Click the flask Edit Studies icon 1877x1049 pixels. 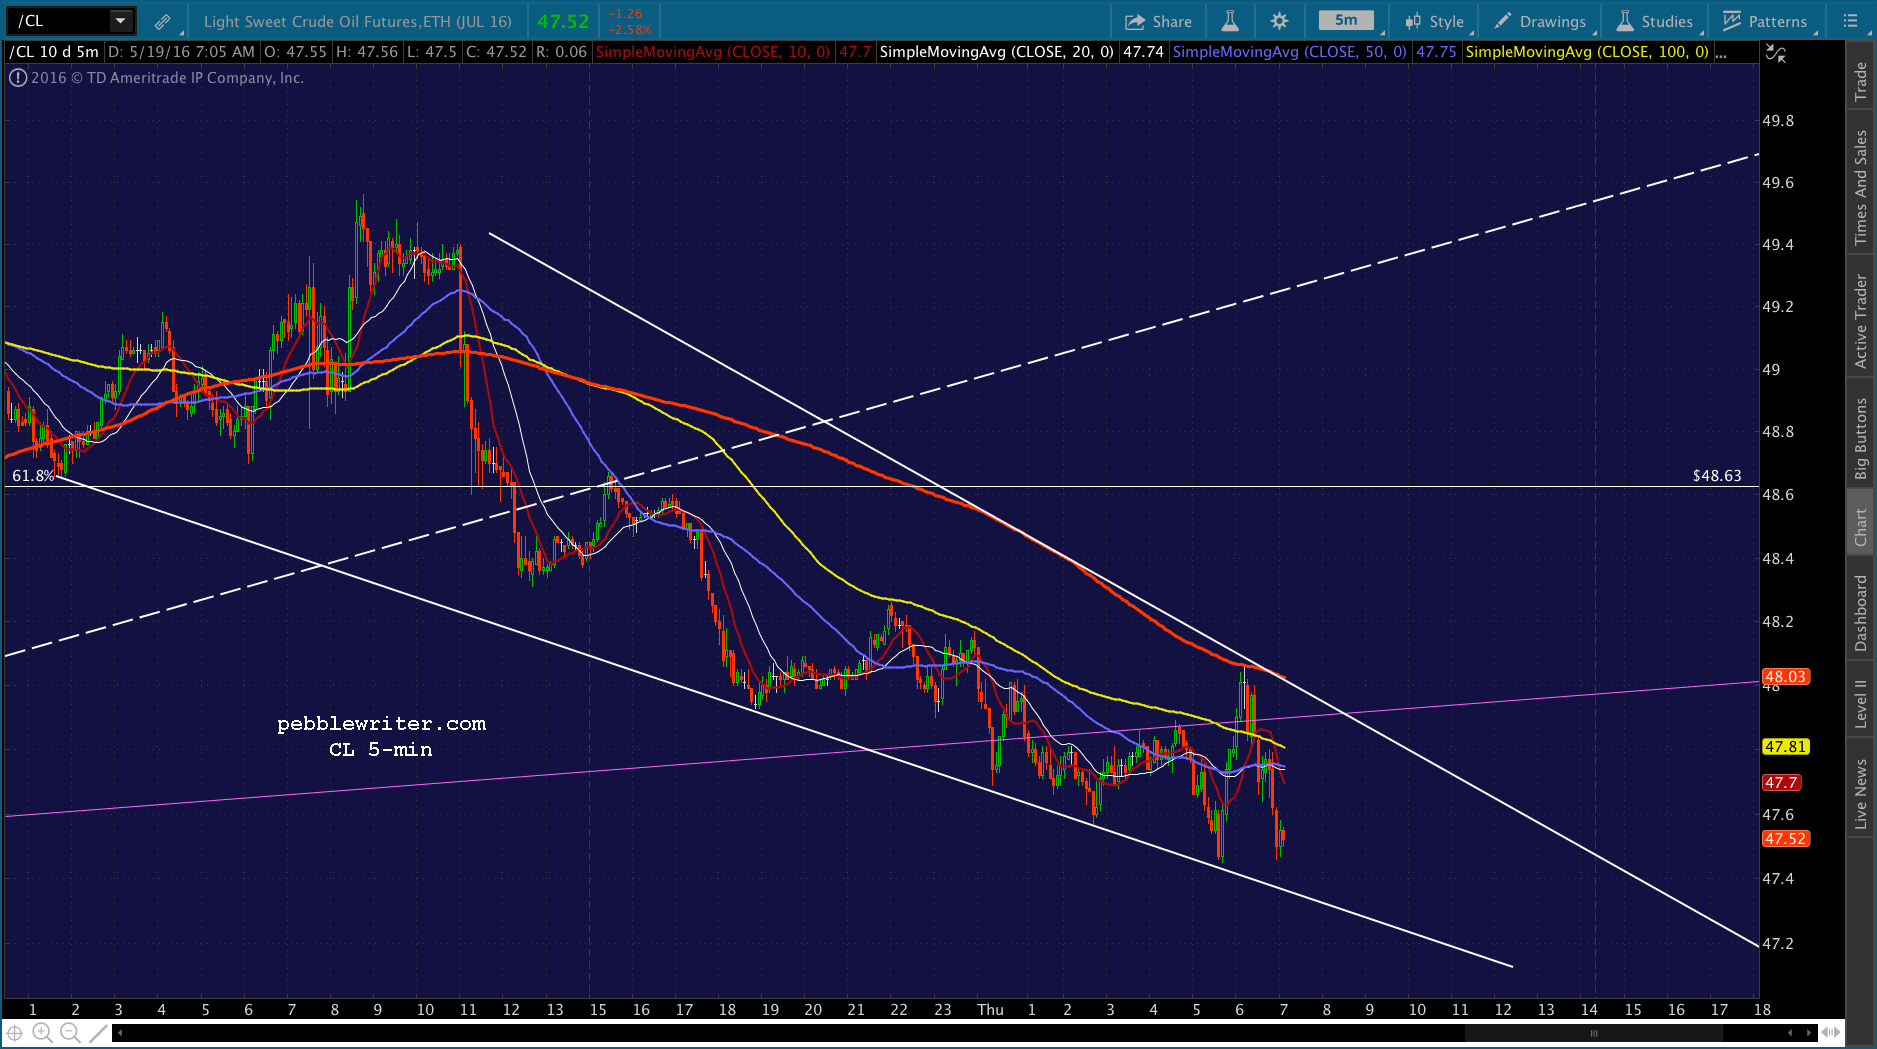tap(1230, 21)
